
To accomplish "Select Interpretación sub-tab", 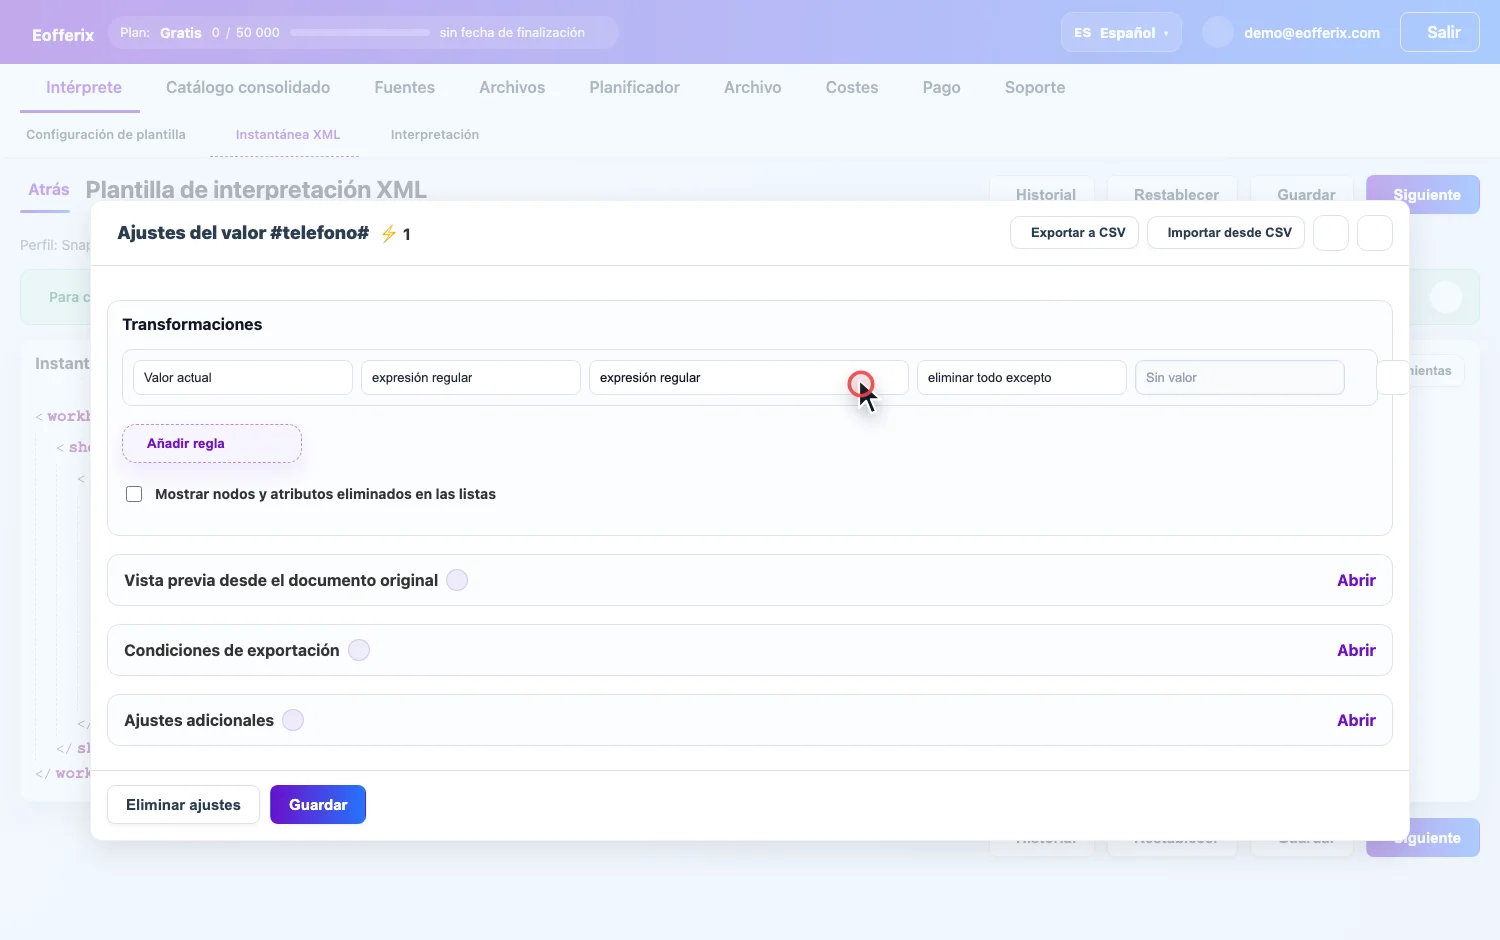I will click(x=435, y=135).
